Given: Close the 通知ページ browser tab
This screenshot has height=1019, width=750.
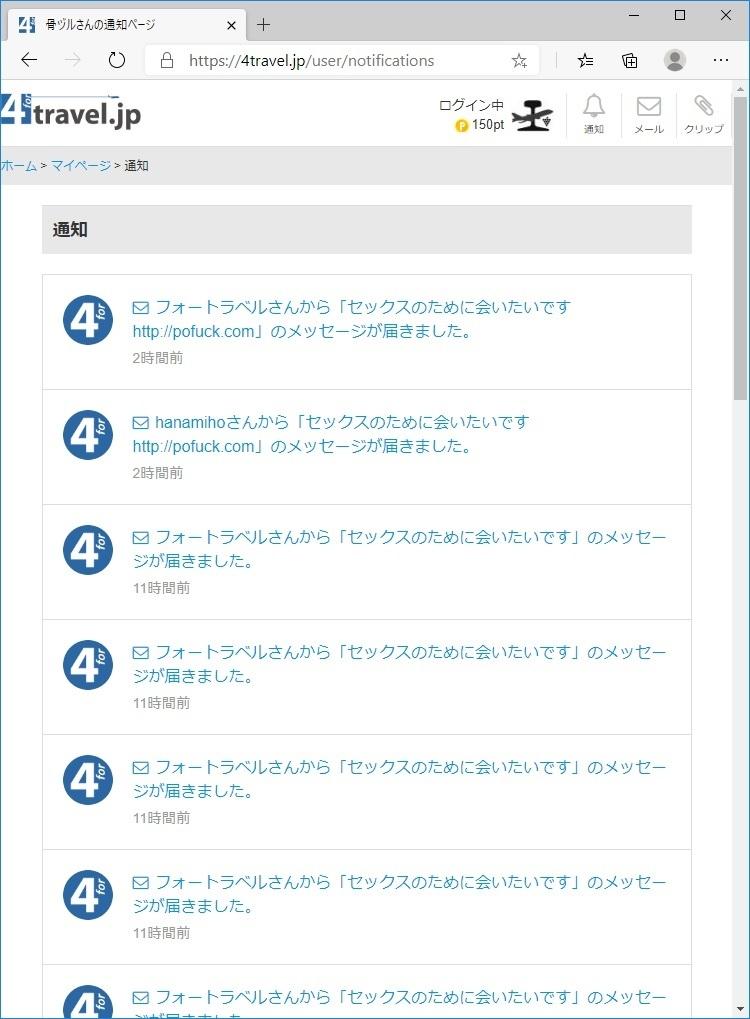Looking at the screenshot, I should [x=231, y=25].
